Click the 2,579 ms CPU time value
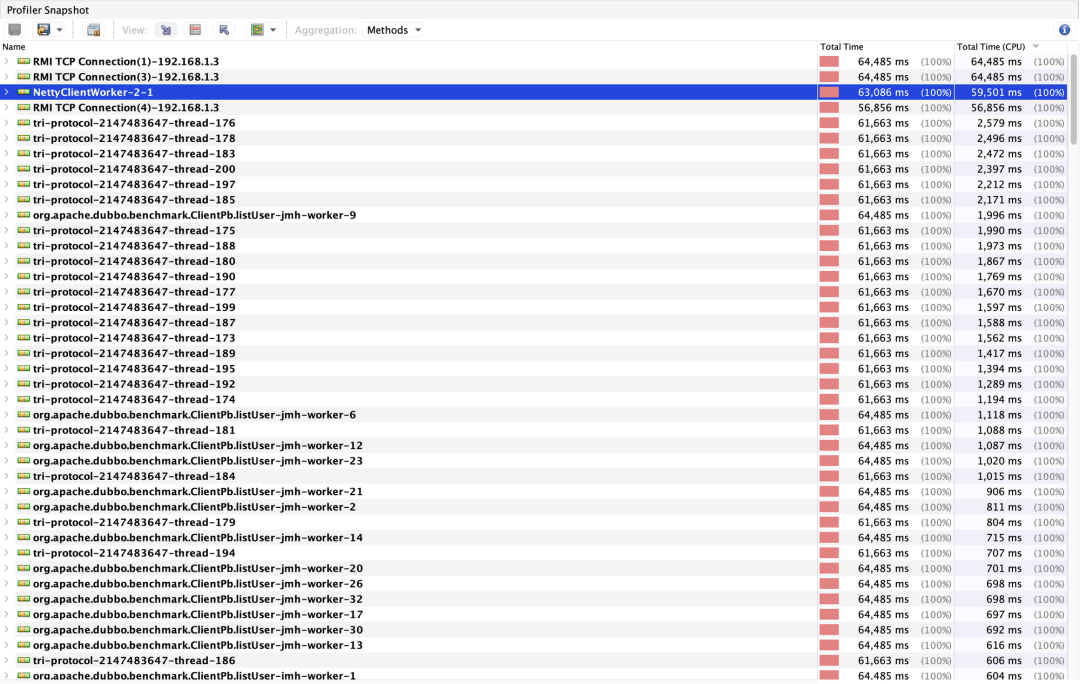 pyautogui.click(x=999, y=123)
